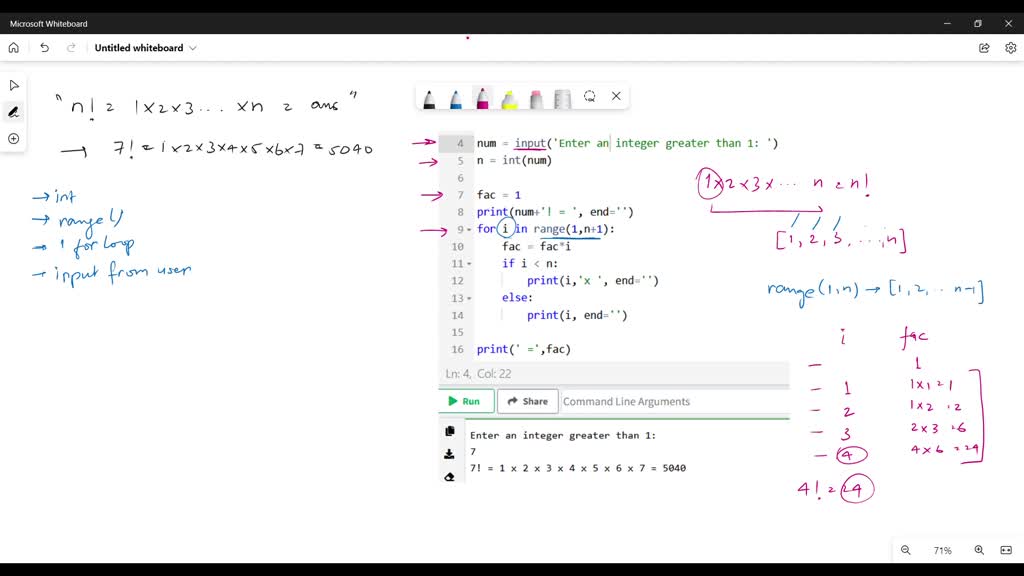Open the share whiteboard icon
This screenshot has width=1024, height=576.
point(984,48)
